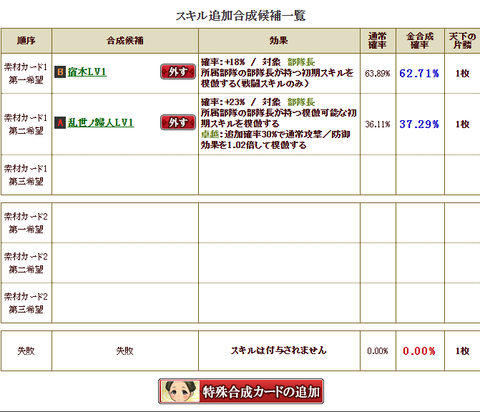Select the 62.71% full synthesis rate
The width and height of the screenshot is (480, 412).
419,73
